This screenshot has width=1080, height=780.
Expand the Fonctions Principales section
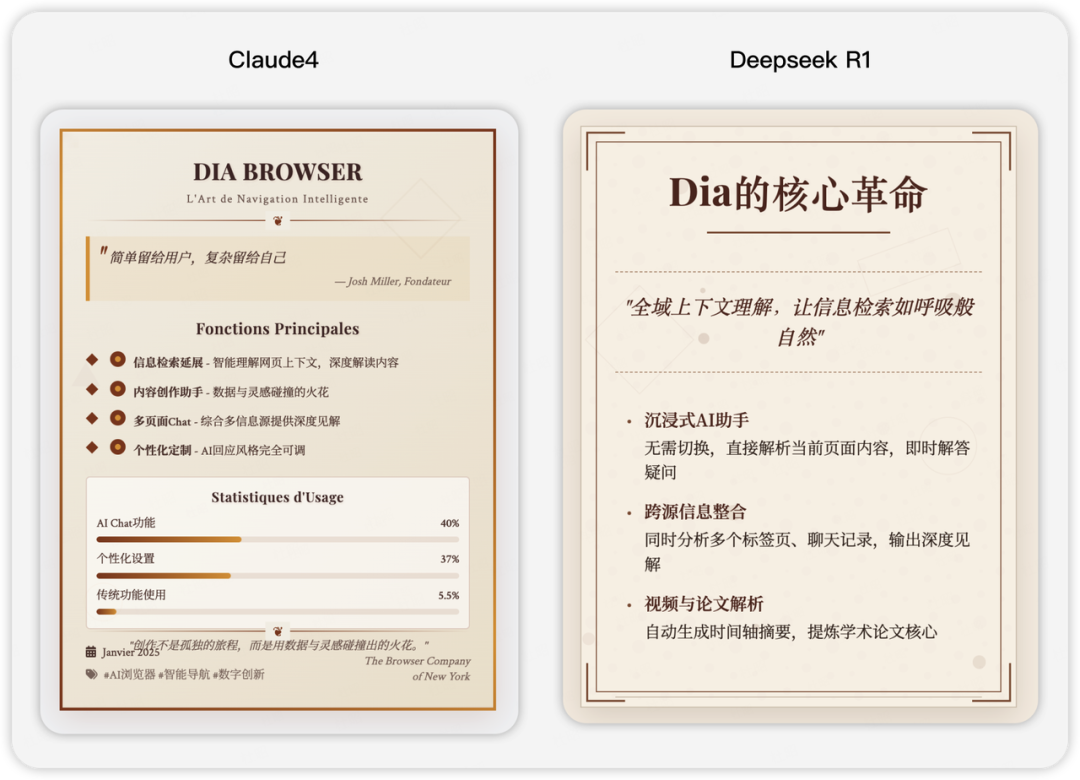coord(277,329)
